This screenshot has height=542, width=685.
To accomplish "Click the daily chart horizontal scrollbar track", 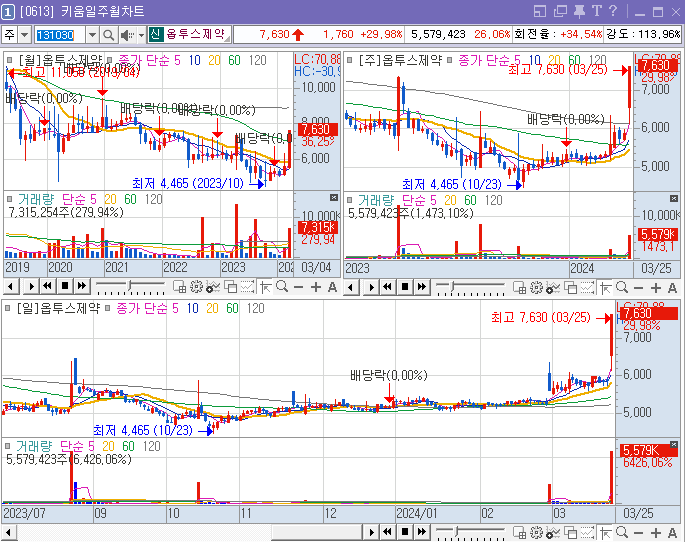I will pos(189,532).
